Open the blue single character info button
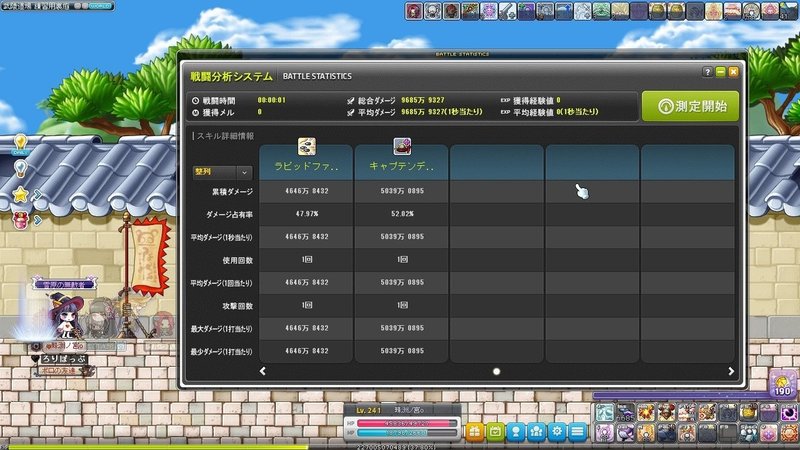The height and width of the screenshot is (450, 800). pyautogui.click(x=515, y=432)
